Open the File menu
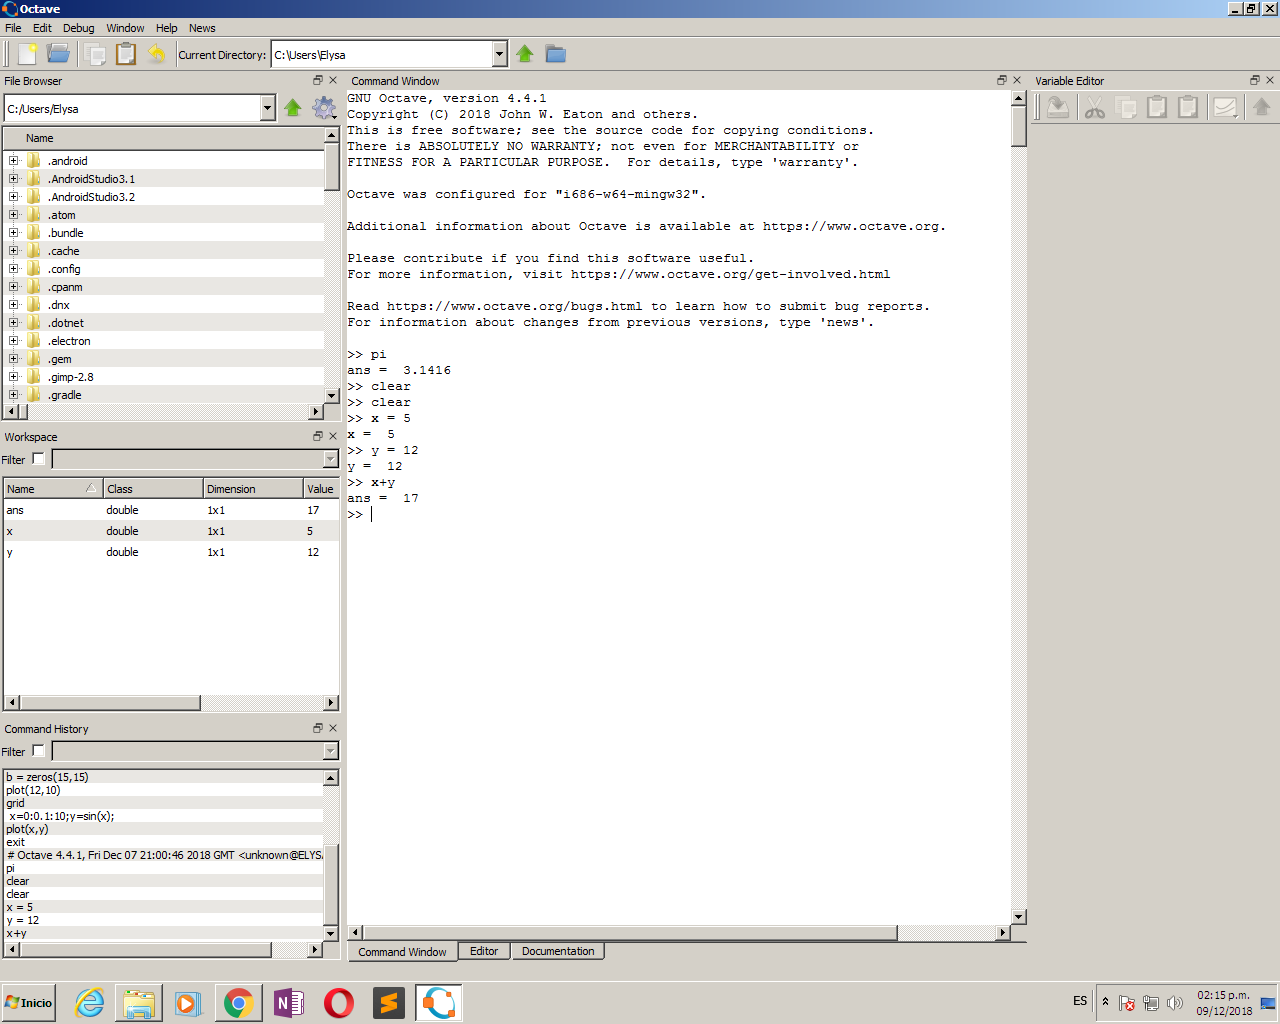The image size is (1280, 1024). click(13, 28)
